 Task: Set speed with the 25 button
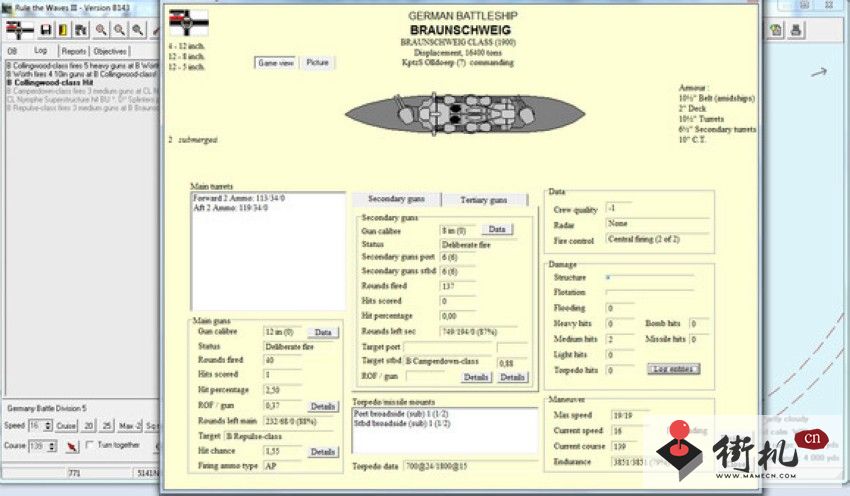107,426
